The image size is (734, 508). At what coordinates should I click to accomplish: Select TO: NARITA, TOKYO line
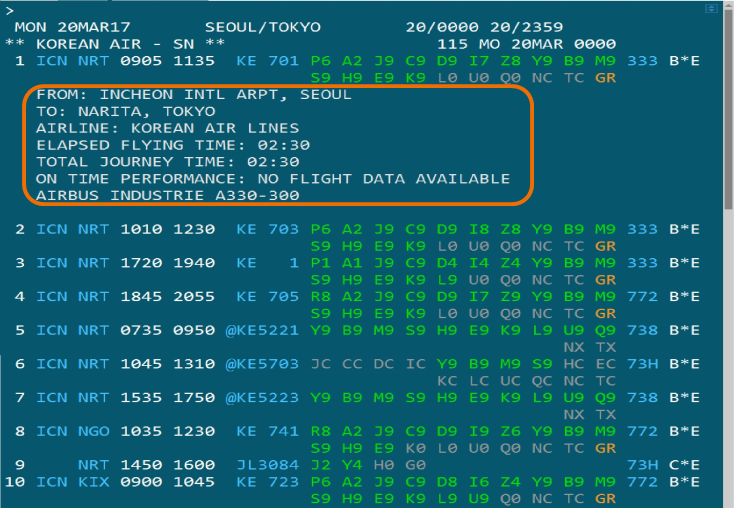(x=125, y=111)
